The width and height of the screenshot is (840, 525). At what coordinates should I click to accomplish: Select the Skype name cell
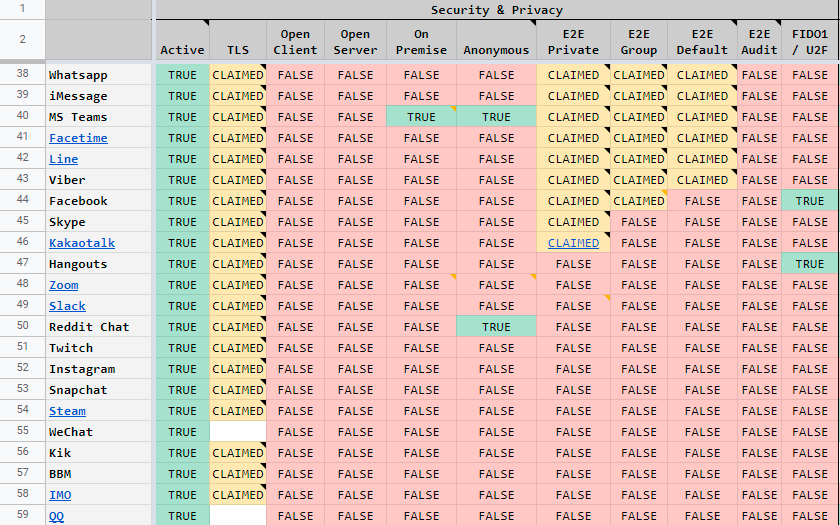[99, 222]
